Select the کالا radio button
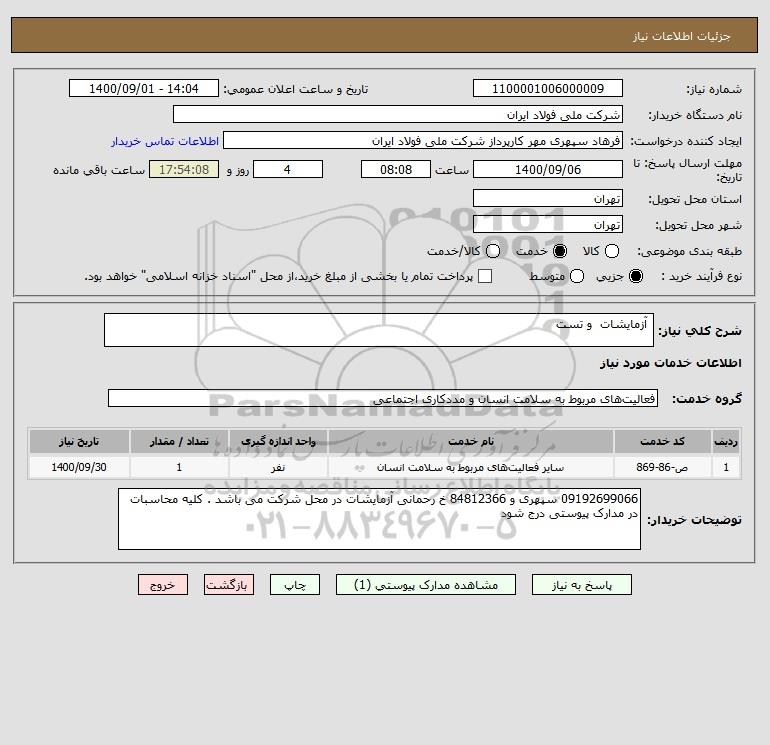770x745 pixels. pyautogui.click(x=611, y=251)
